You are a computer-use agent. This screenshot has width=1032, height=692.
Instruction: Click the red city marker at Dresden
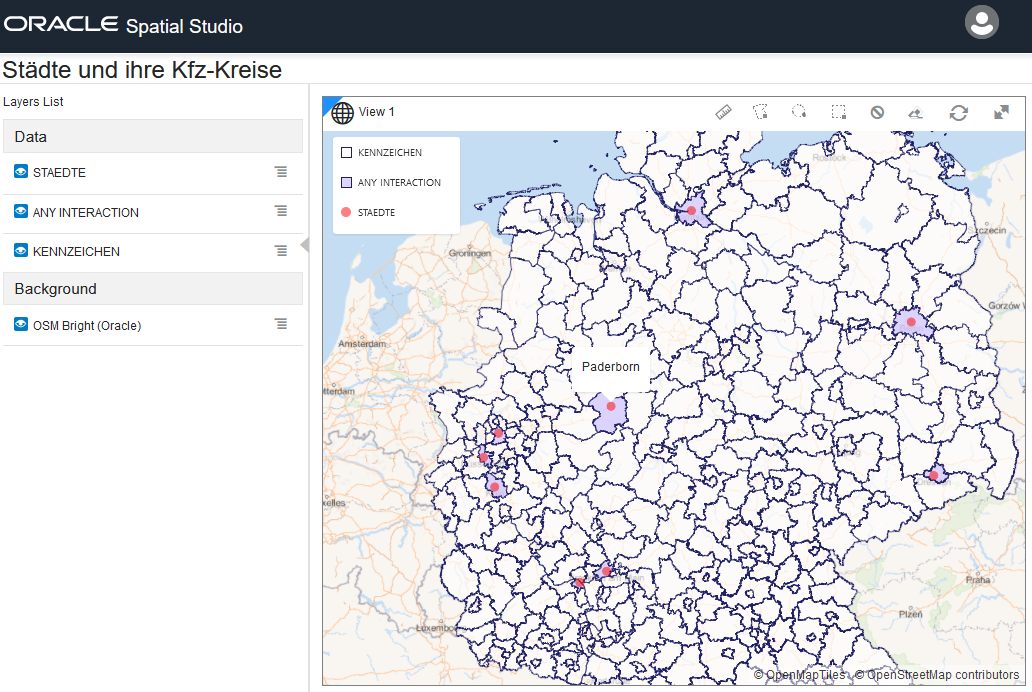point(933,475)
